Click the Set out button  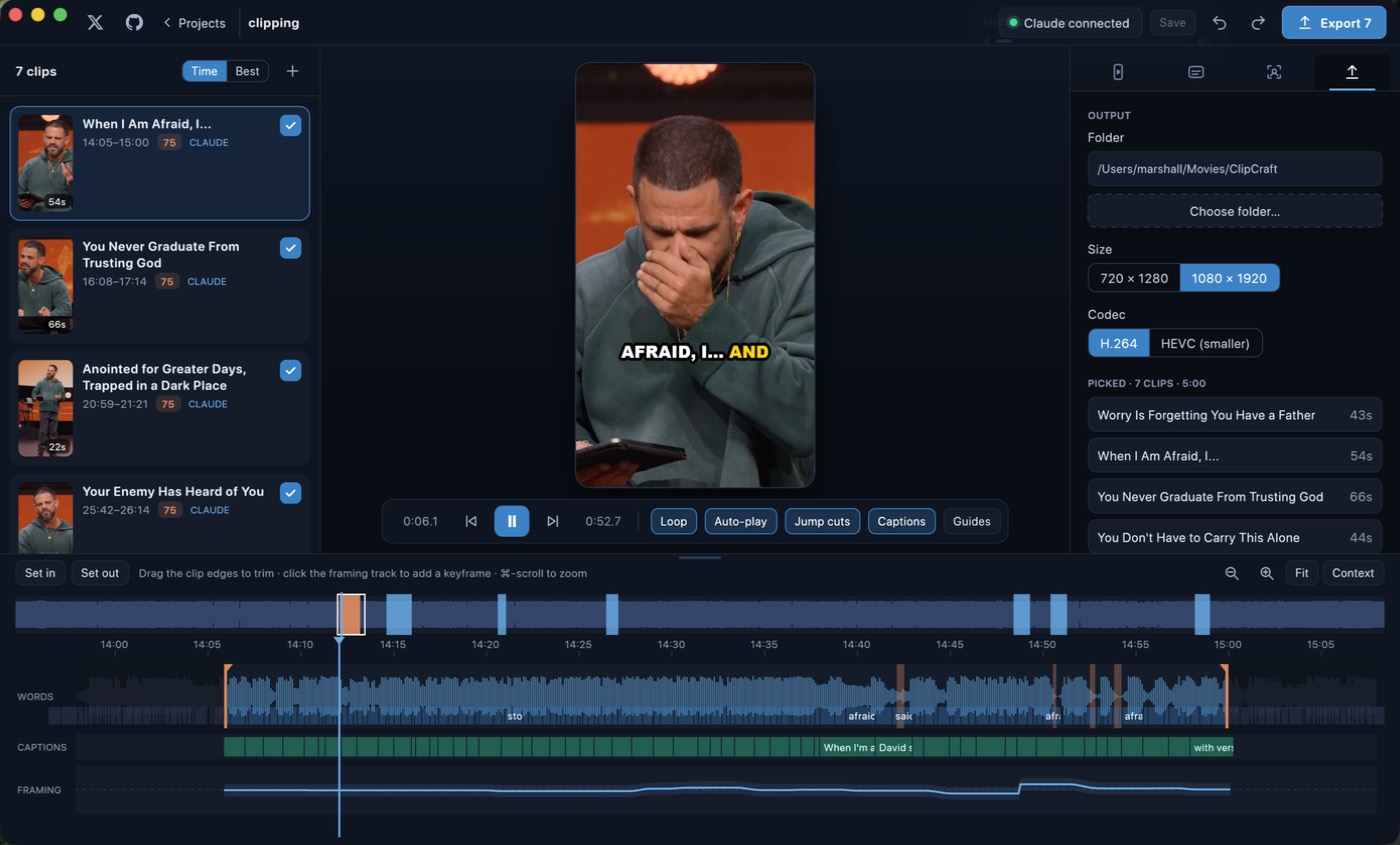100,573
